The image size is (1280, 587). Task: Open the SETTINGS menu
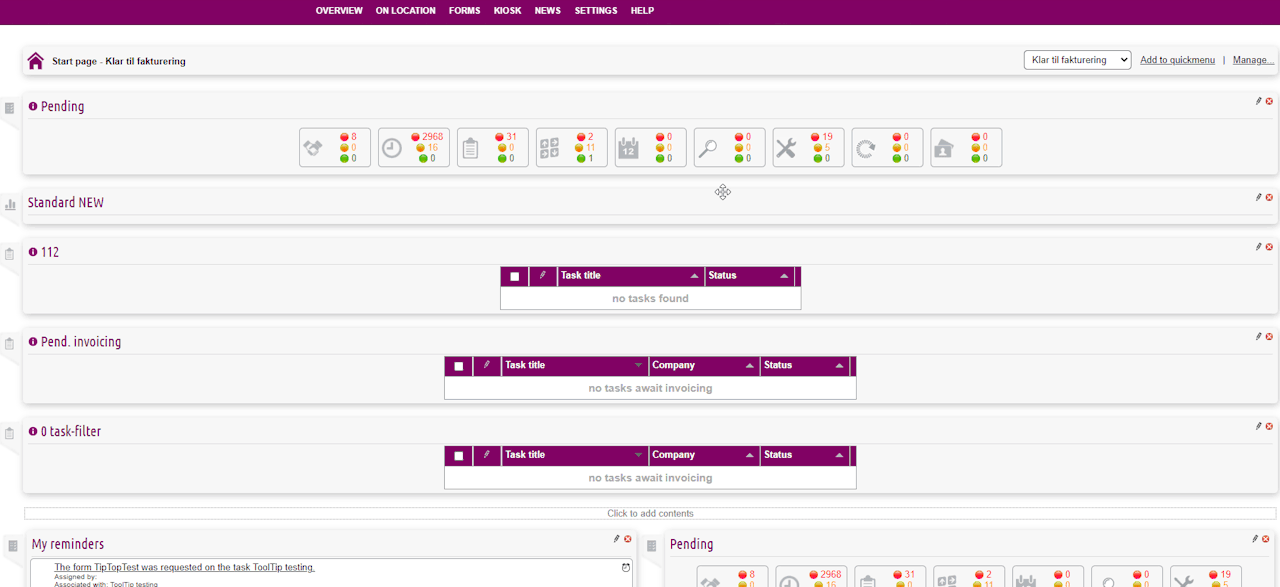point(595,11)
